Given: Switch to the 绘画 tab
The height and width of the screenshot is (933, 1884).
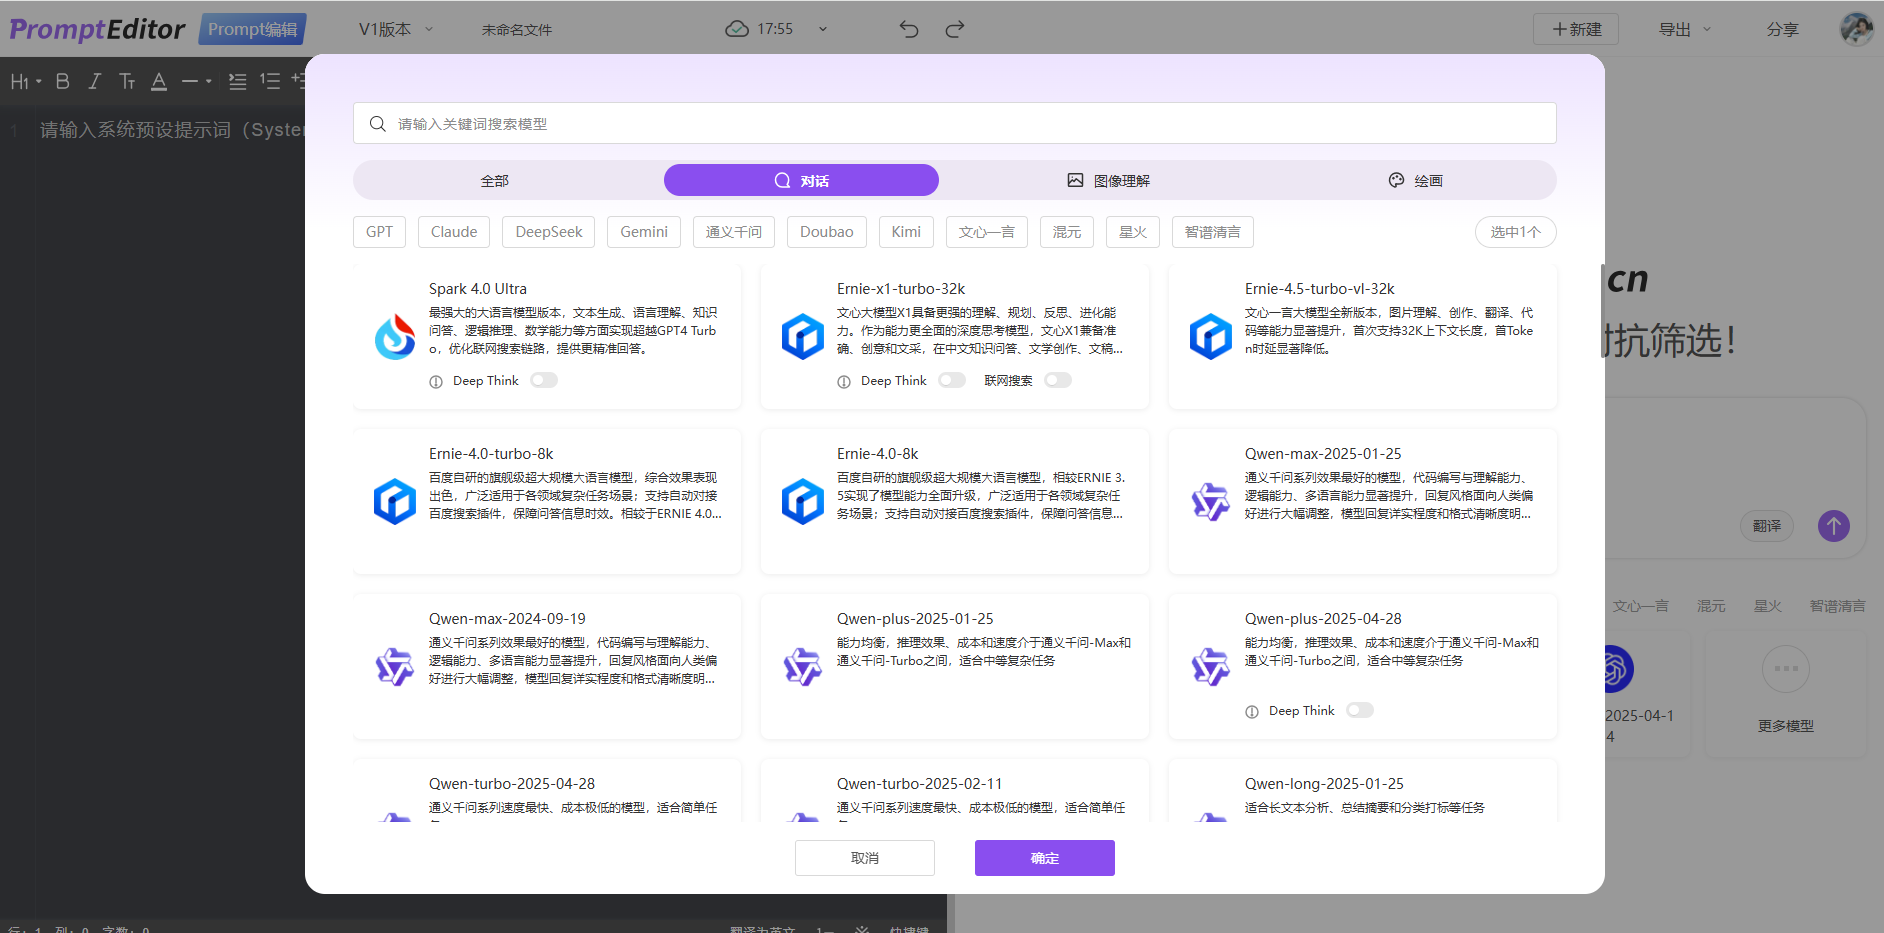Looking at the screenshot, I should (1415, 181).
